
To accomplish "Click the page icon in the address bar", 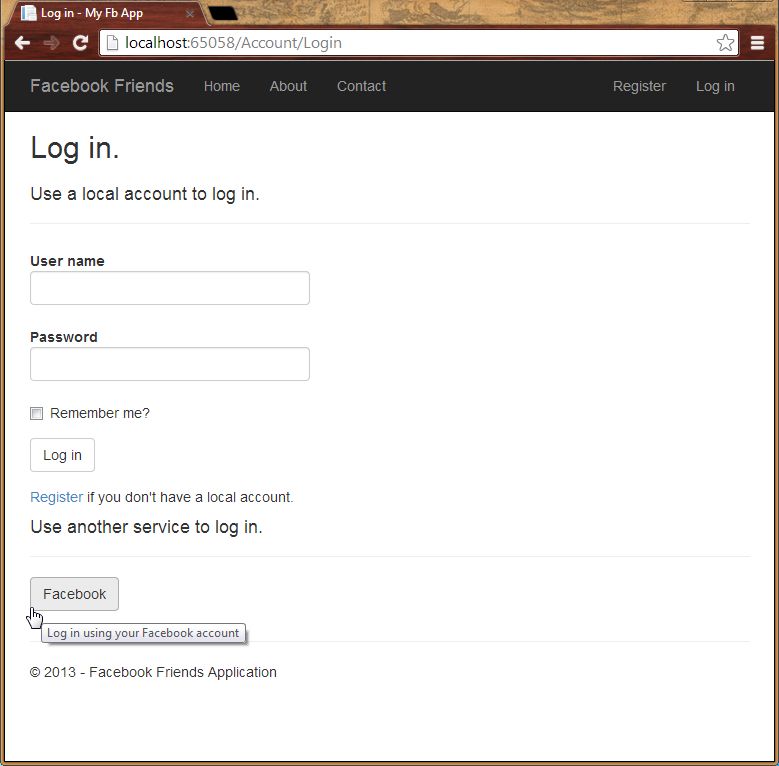I will click(x=113, y=43).
